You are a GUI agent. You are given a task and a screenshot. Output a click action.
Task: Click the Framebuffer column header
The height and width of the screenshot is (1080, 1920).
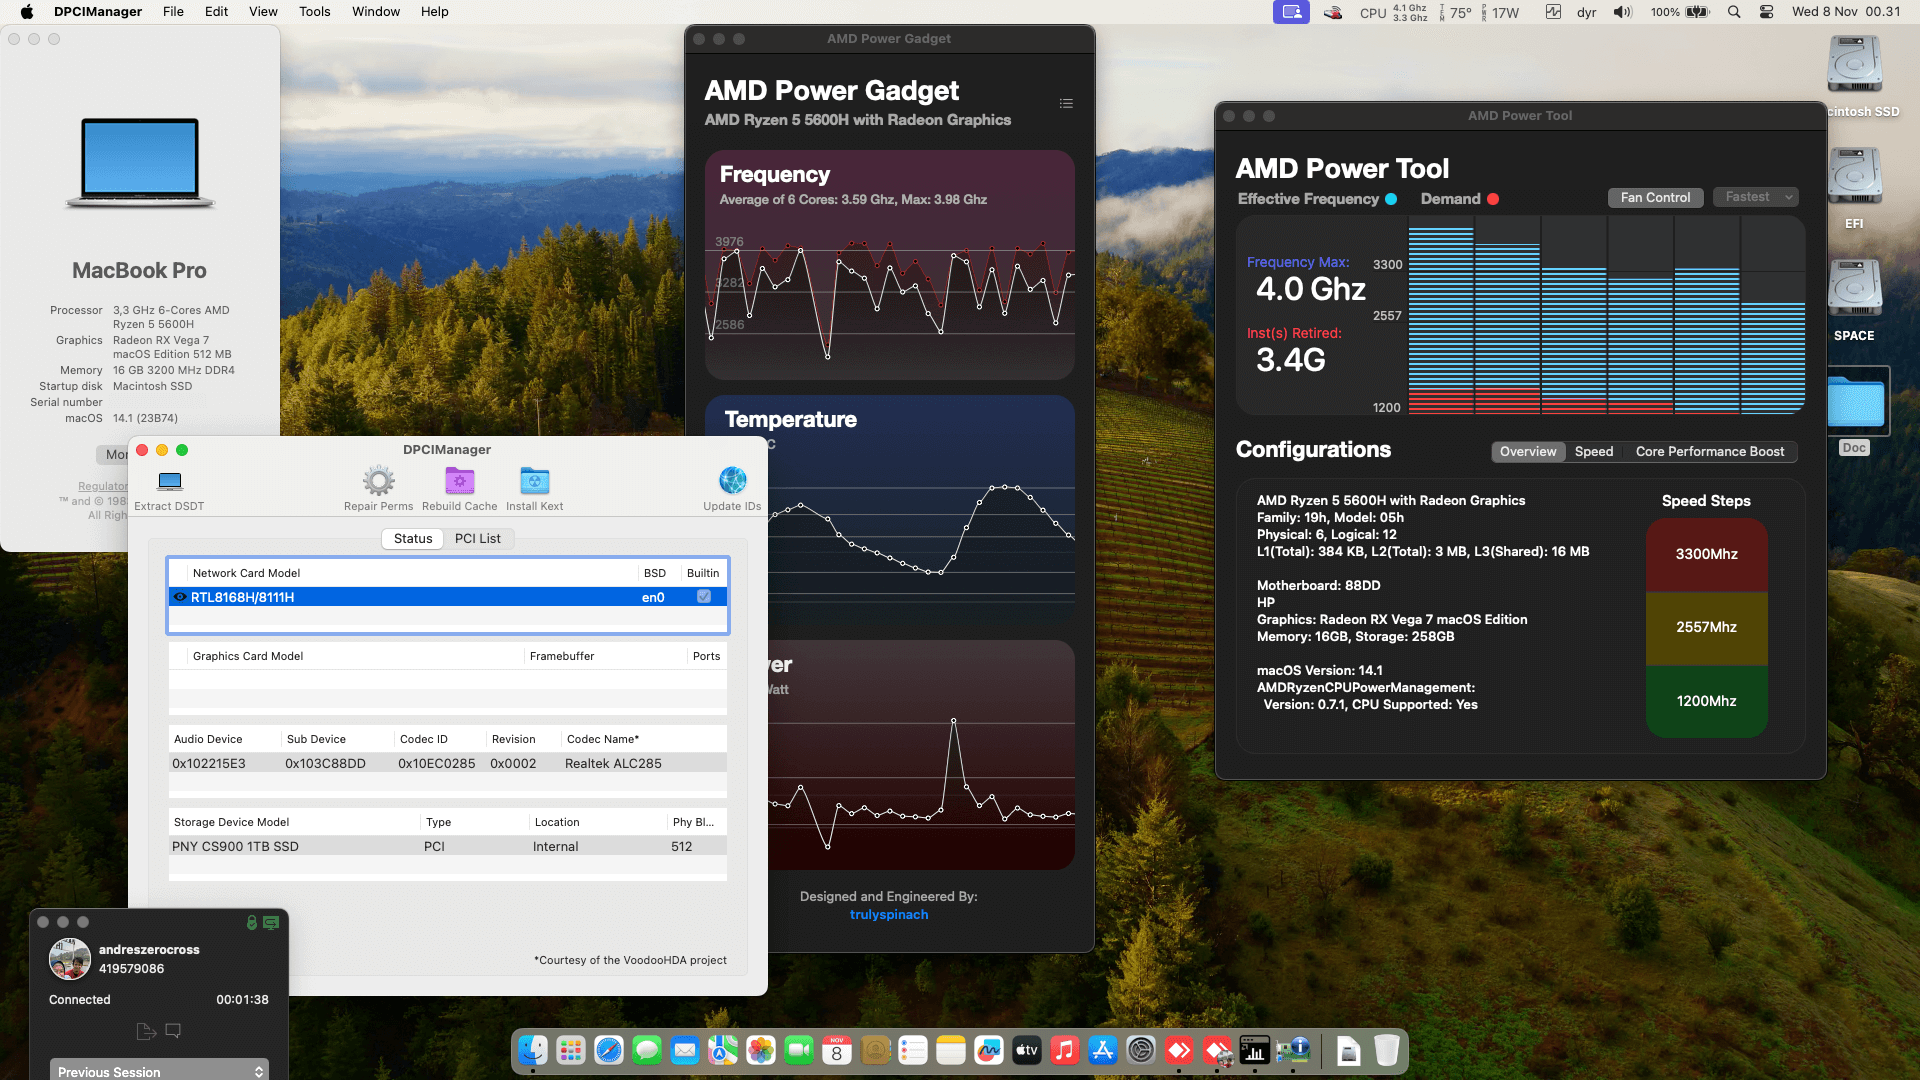point(605,656)
